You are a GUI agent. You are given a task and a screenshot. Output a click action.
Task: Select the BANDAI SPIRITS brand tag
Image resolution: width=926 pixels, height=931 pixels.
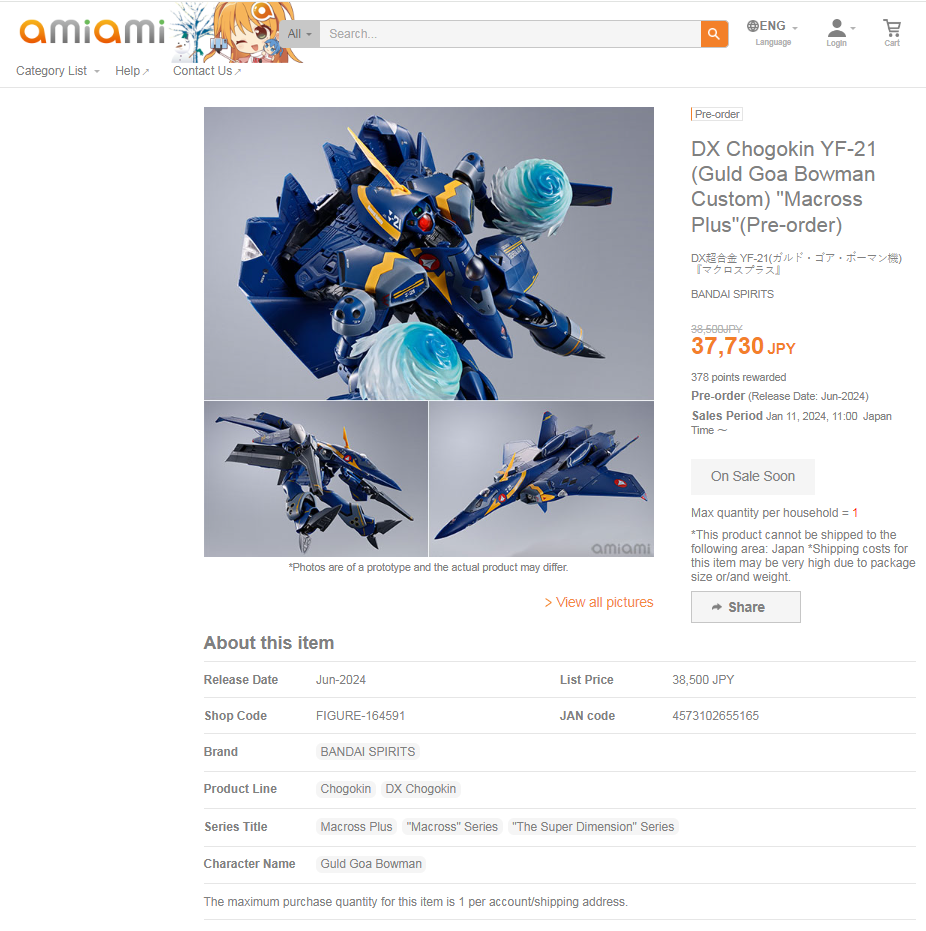coord(367,752)
